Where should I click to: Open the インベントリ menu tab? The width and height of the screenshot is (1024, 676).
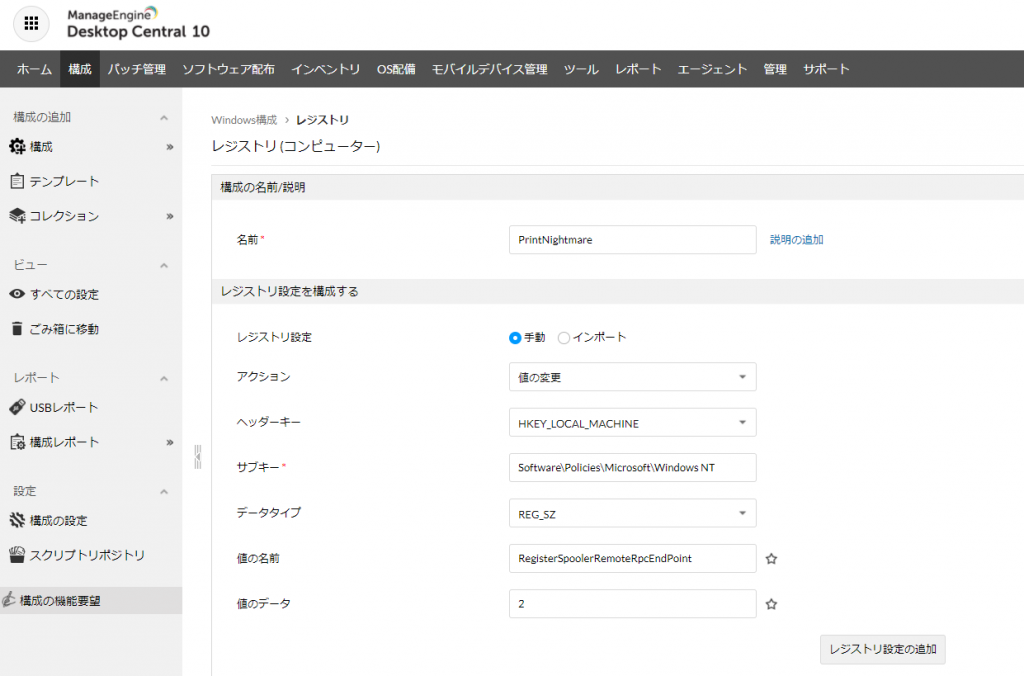[x=326, y=69]
